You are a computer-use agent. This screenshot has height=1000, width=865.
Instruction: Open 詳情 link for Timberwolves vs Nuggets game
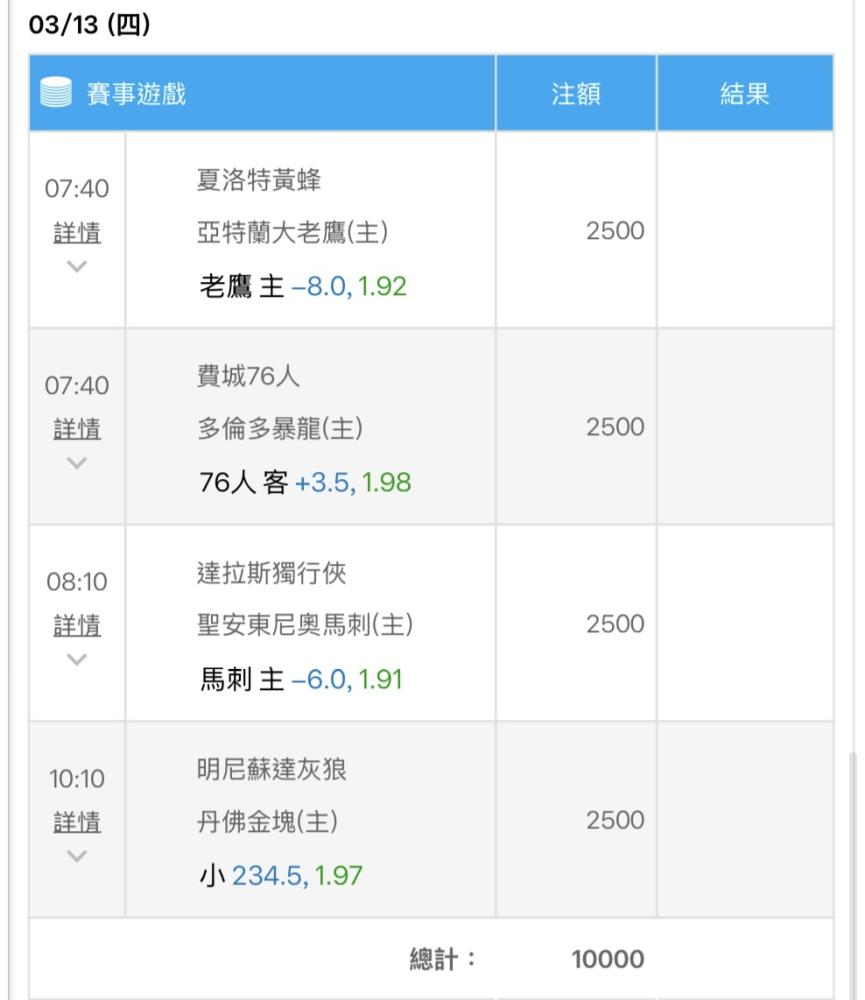coord(77,822)
